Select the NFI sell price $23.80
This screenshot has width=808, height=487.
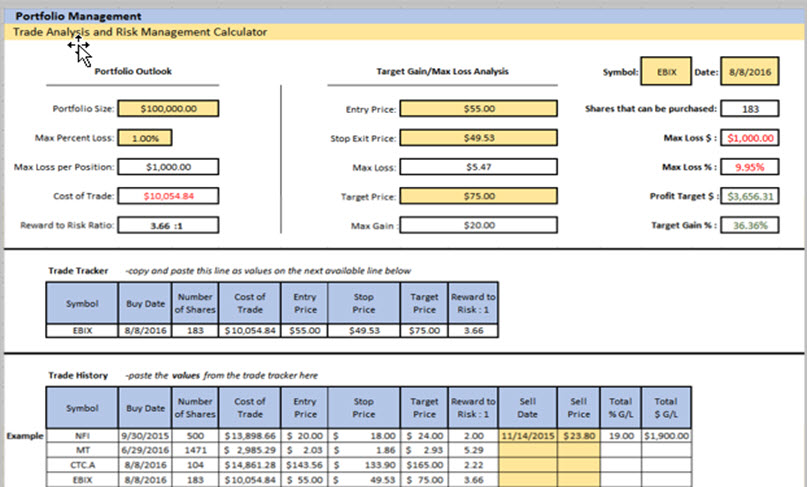[x=579, y=436]
